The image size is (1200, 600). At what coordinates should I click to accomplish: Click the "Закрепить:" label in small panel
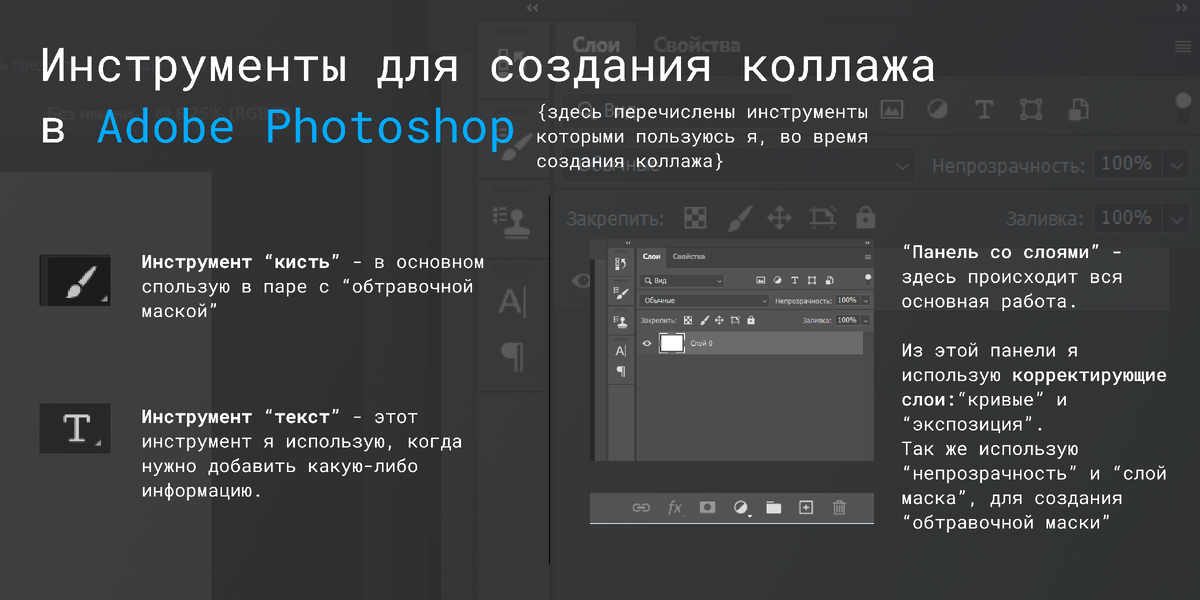tap(659, 320)
